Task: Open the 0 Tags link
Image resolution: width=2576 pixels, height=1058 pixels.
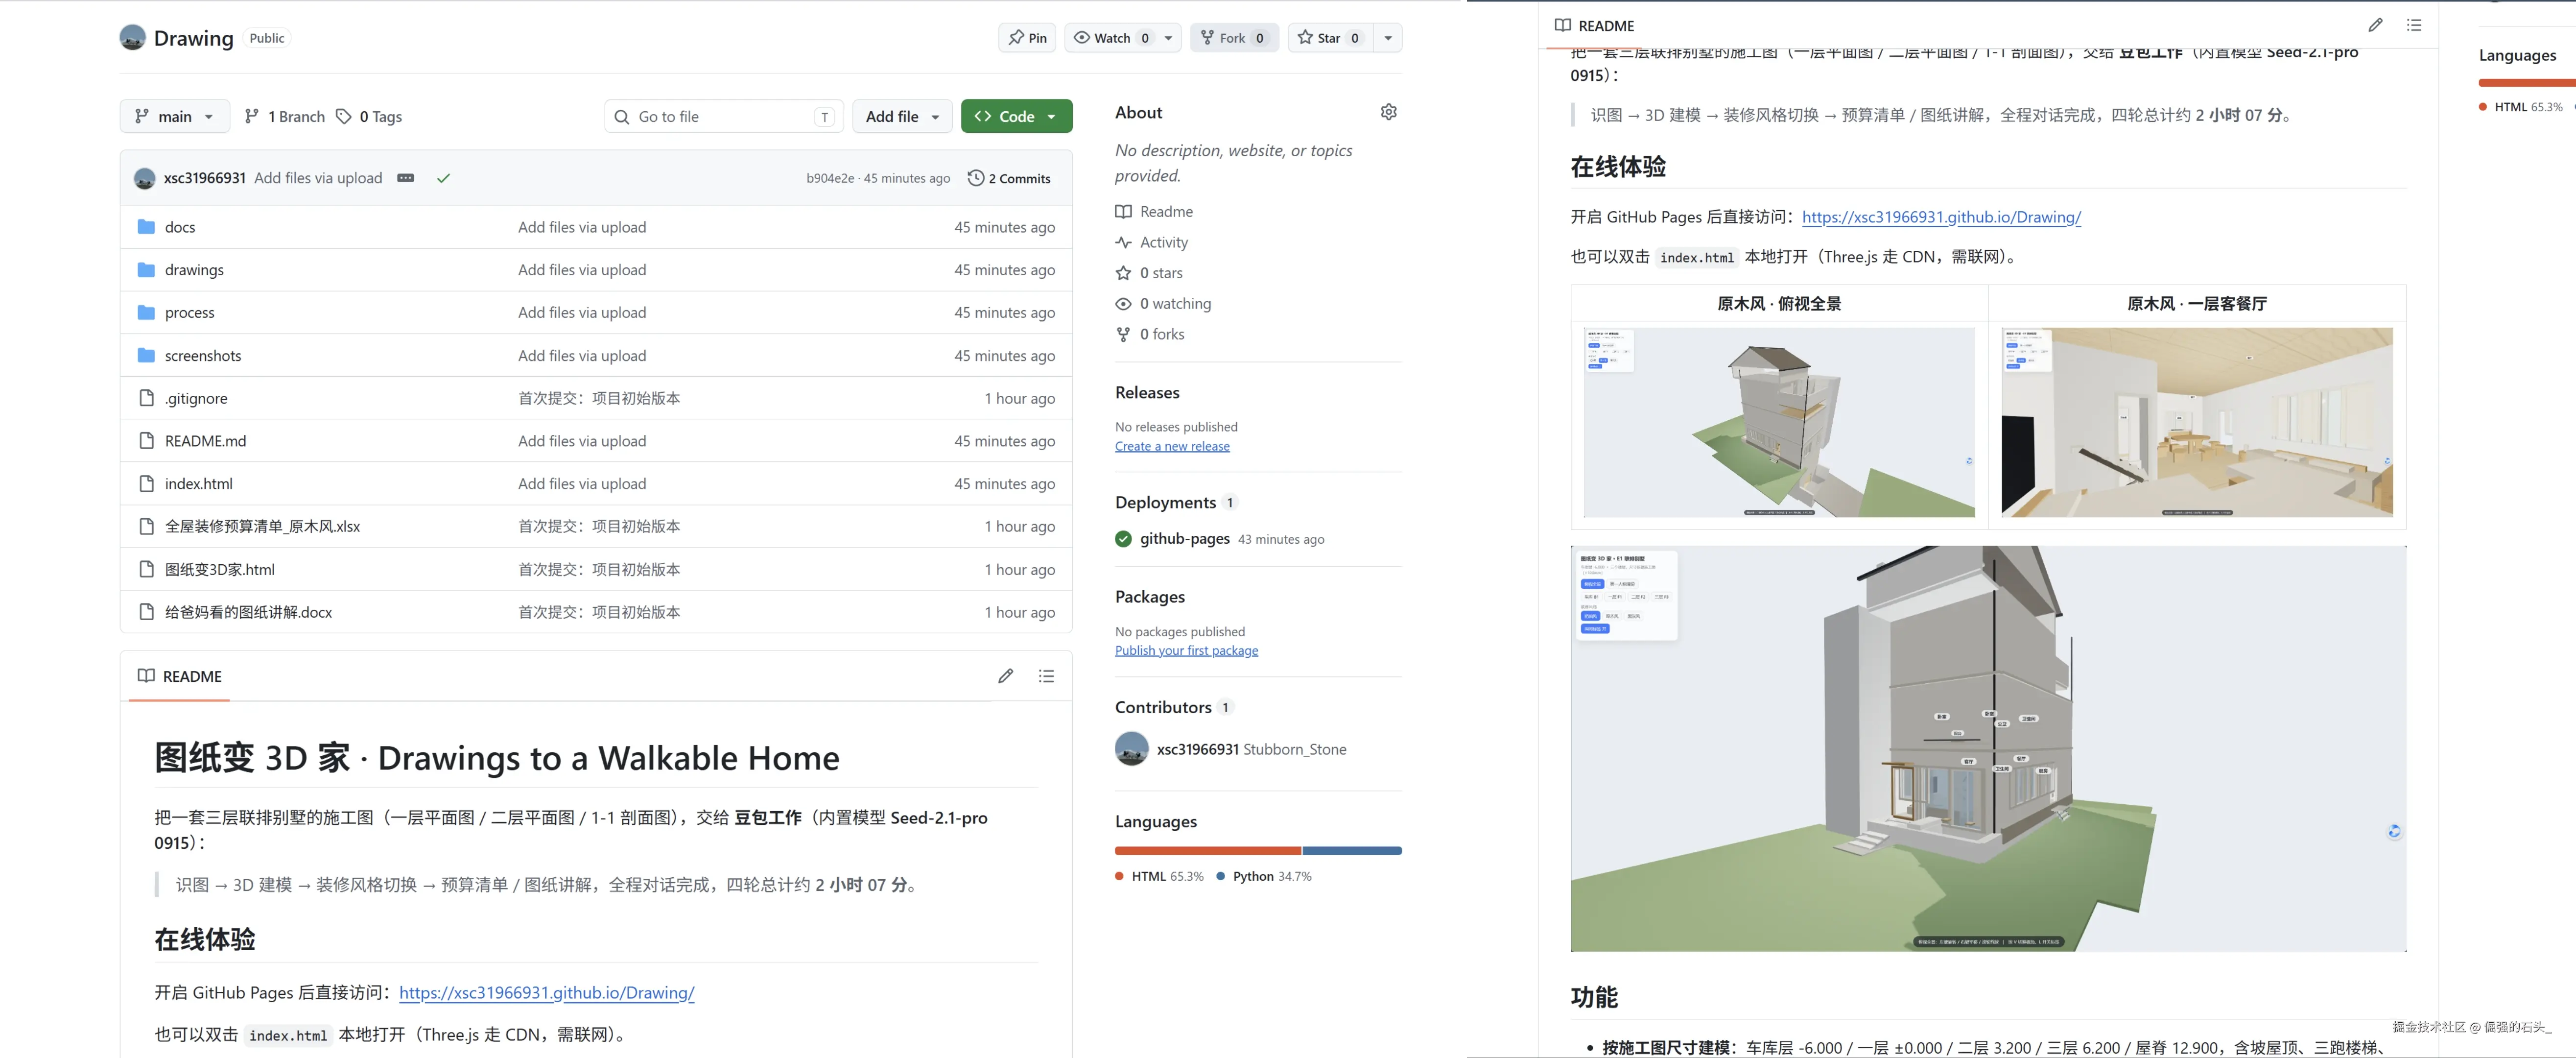Action: pos(369,116)
